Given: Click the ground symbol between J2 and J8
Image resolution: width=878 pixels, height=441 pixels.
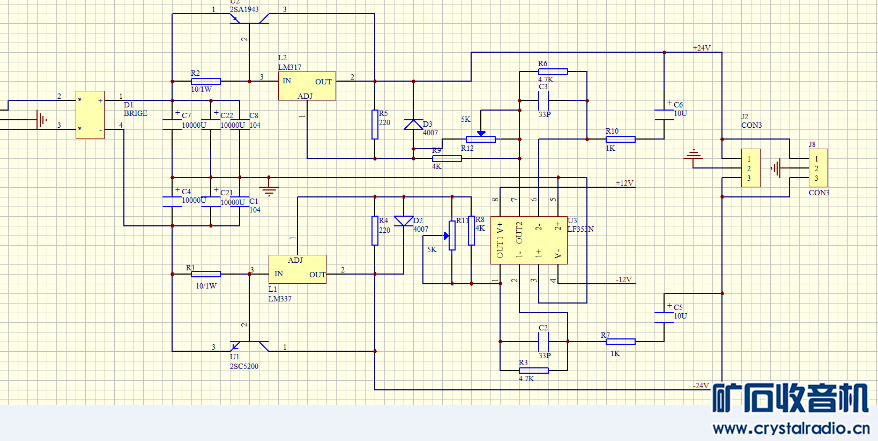Looking at the screenshot, I should (776, 168).
